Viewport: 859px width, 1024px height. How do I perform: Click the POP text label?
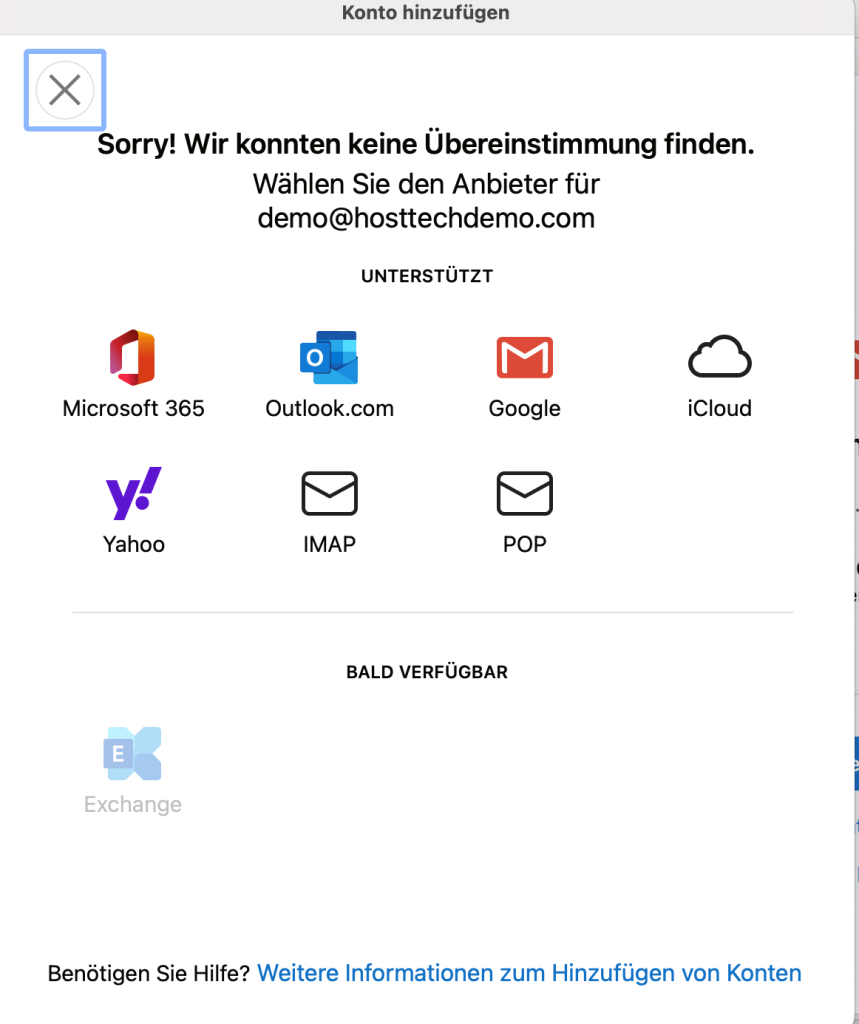pyautogui.click(x=525, y=544)
